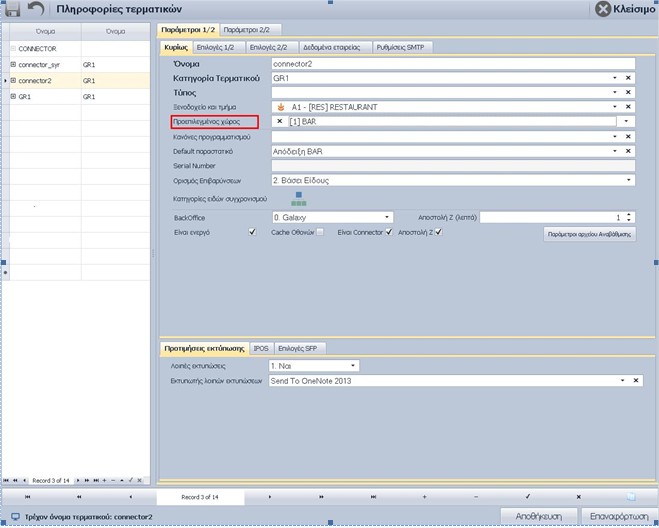Expand the connector_syr tree row
This screenshot has height=528, width=659.
13,64
